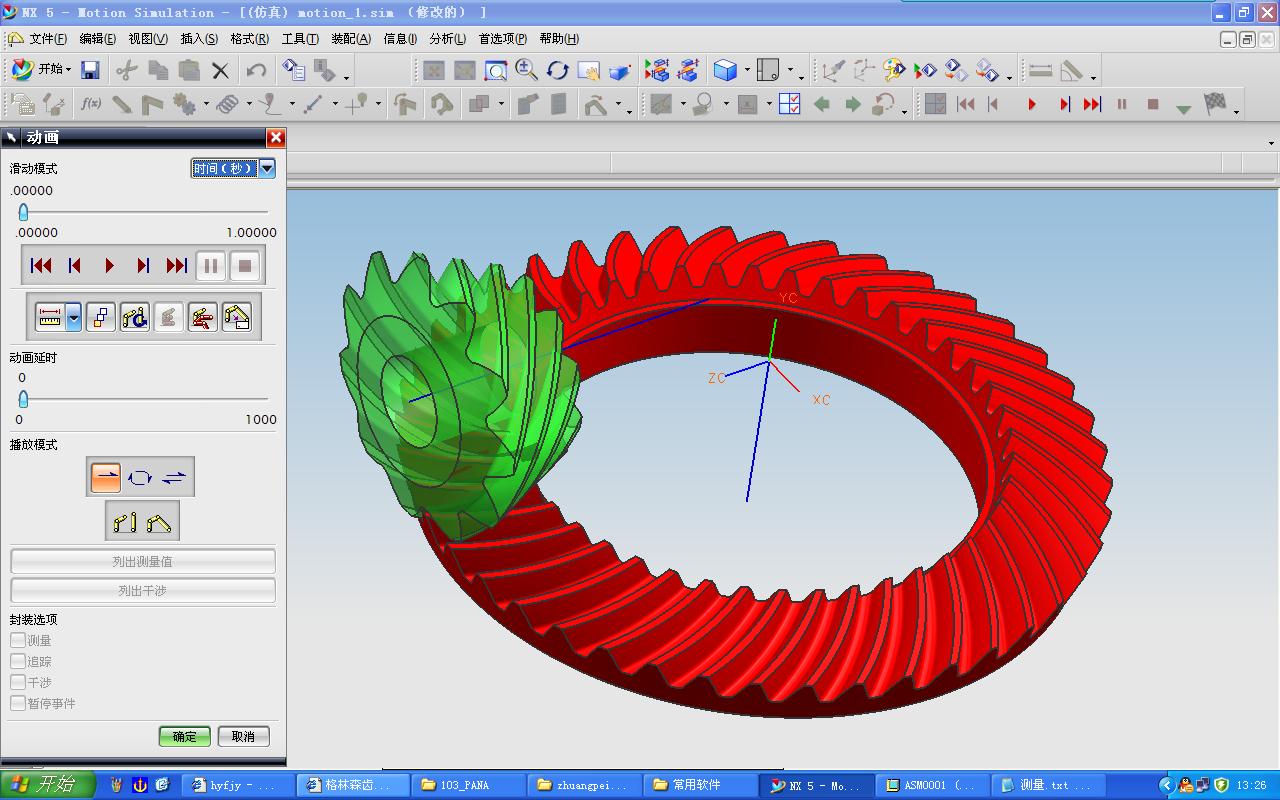Select the Pan hand icon
This screenshot has height=800, width=1280.
[589, 70]
